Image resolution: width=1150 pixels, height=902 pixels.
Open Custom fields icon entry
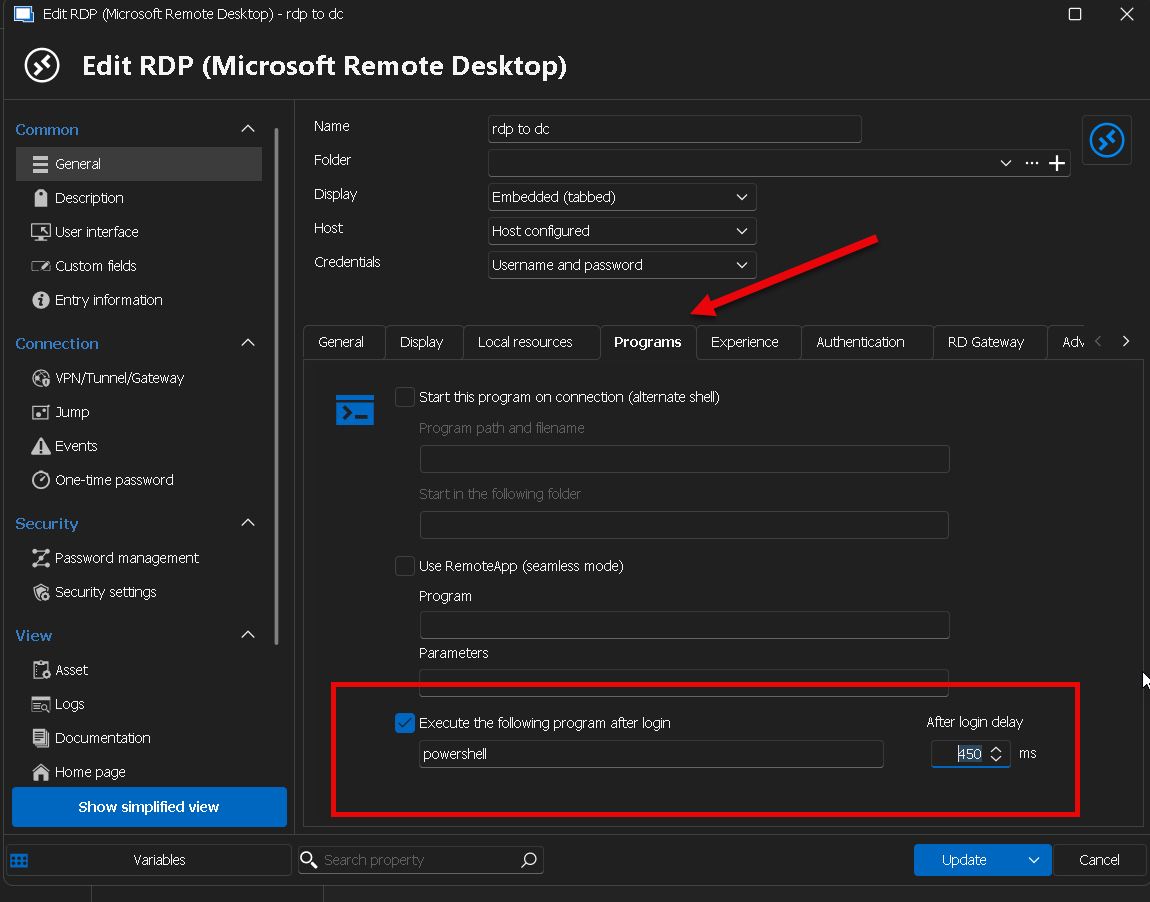(40, 265)
